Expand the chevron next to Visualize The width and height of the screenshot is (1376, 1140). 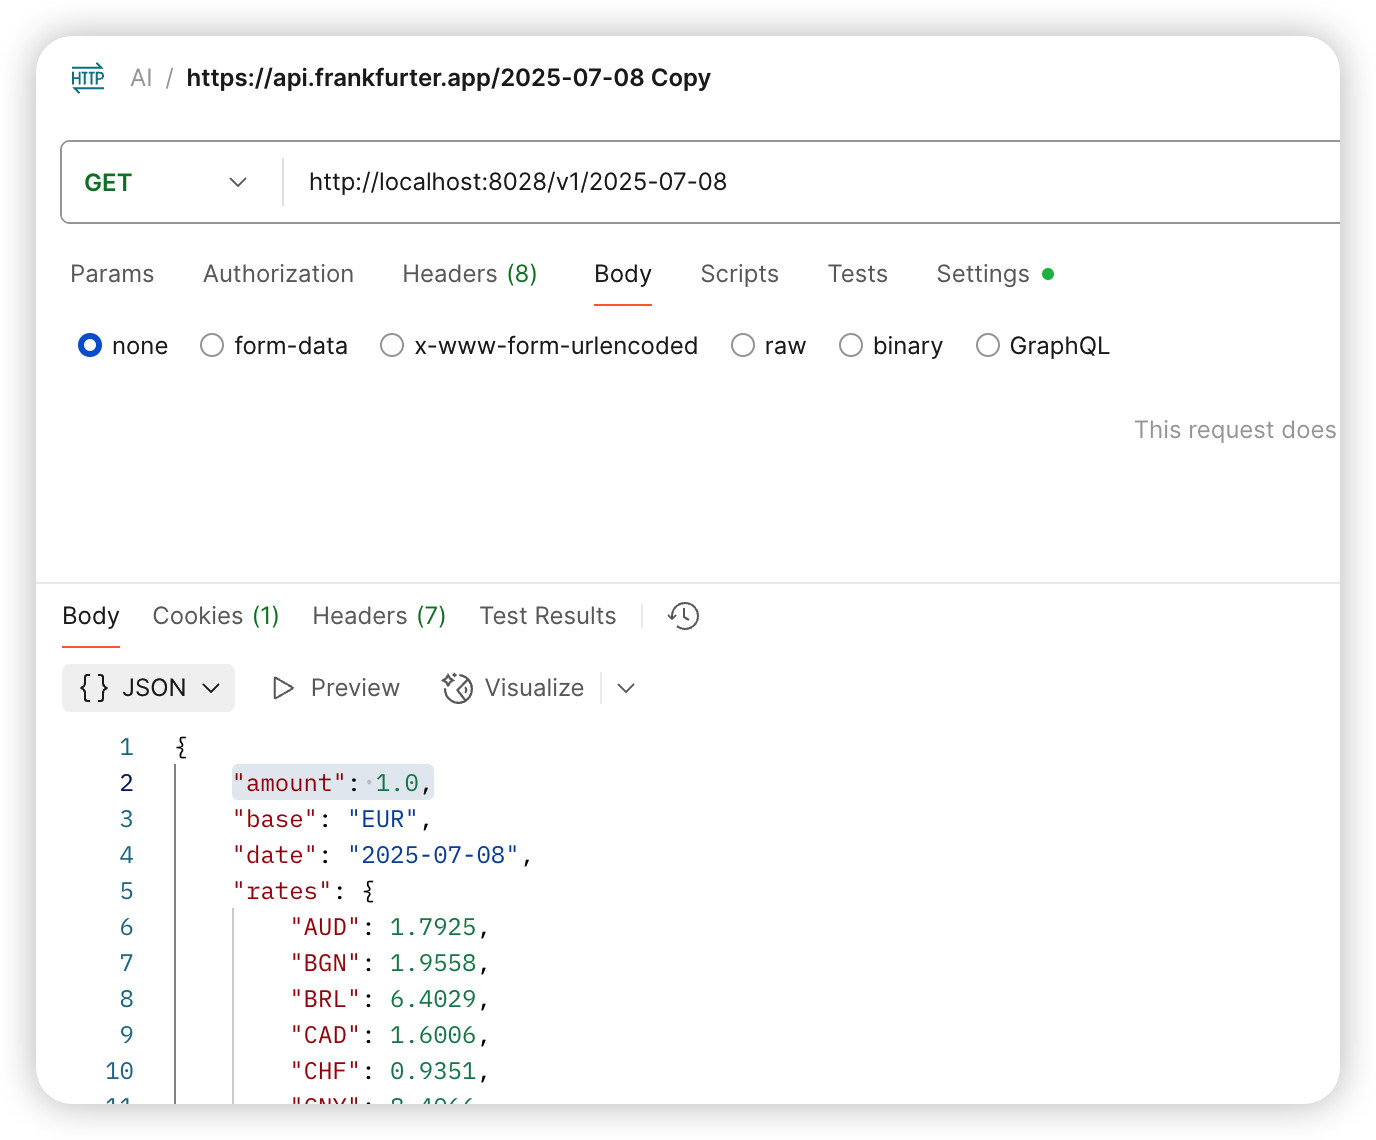(626, 688)
